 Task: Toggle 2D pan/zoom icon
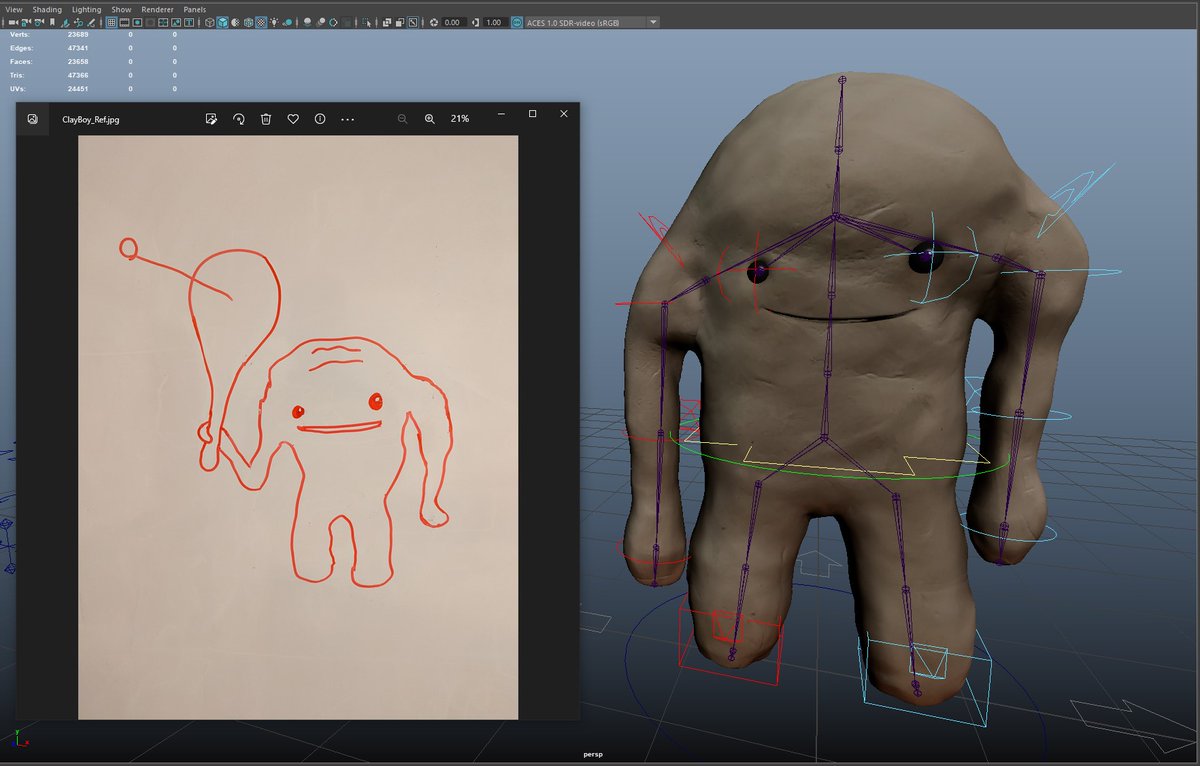pyautogui.click(x=78, y=22)
